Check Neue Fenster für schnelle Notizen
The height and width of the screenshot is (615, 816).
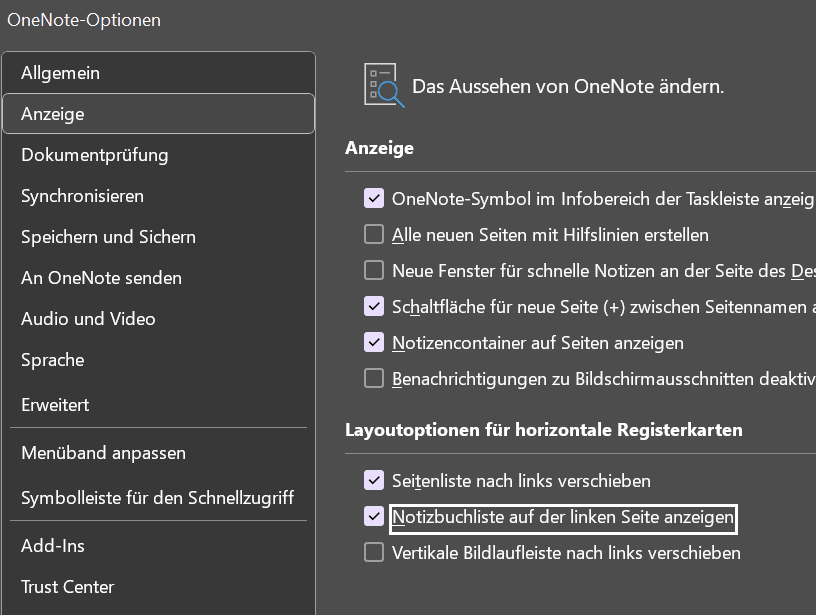pos(374,271)
